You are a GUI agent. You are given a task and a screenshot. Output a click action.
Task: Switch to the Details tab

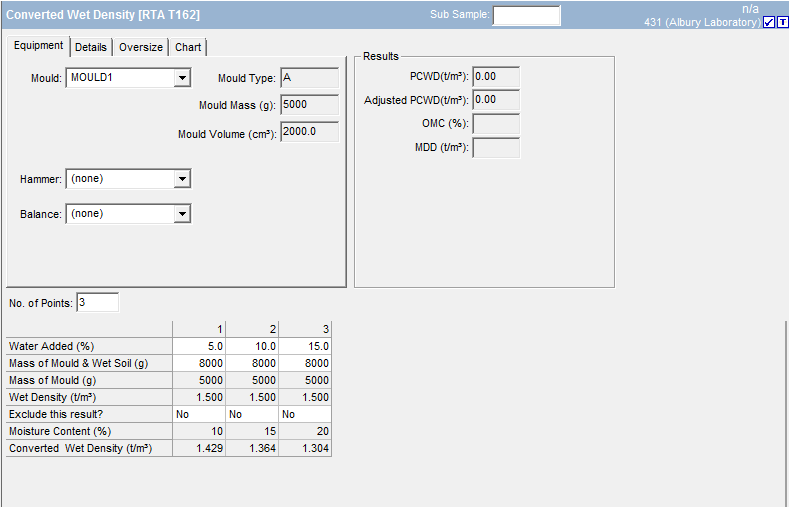(91, 47)
